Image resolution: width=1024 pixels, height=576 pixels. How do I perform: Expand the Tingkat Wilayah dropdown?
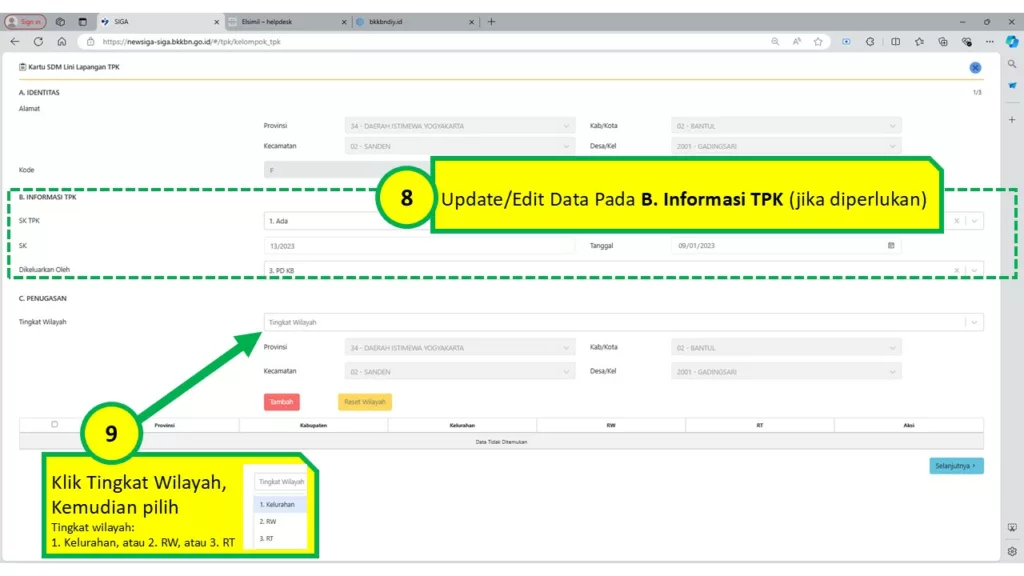[974, 322]
